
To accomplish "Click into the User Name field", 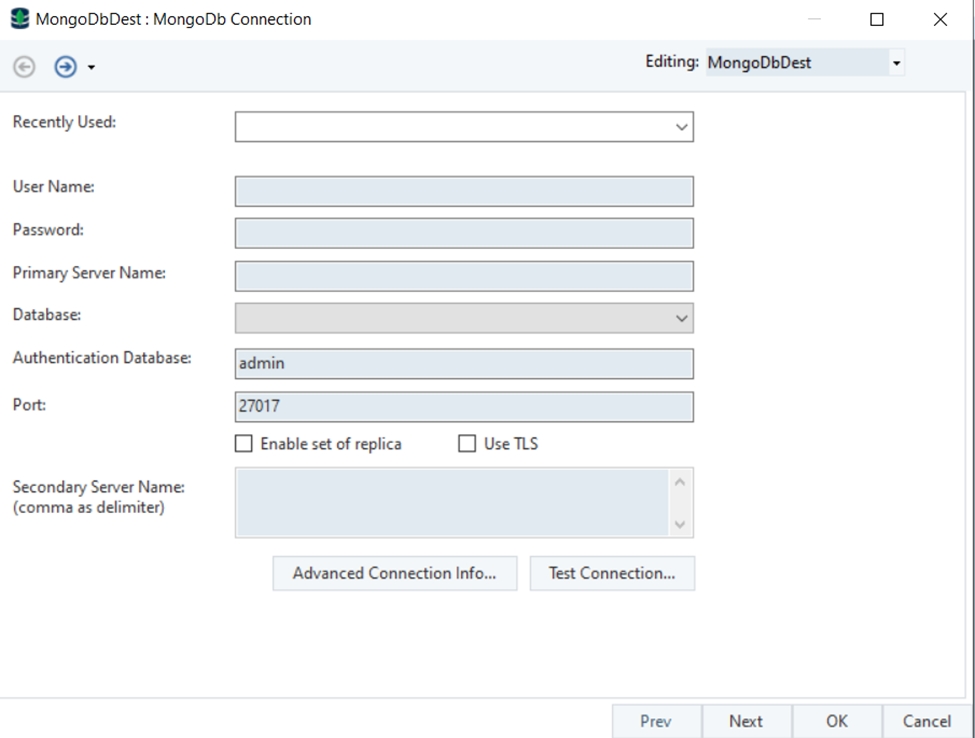I will coord(464,191).
